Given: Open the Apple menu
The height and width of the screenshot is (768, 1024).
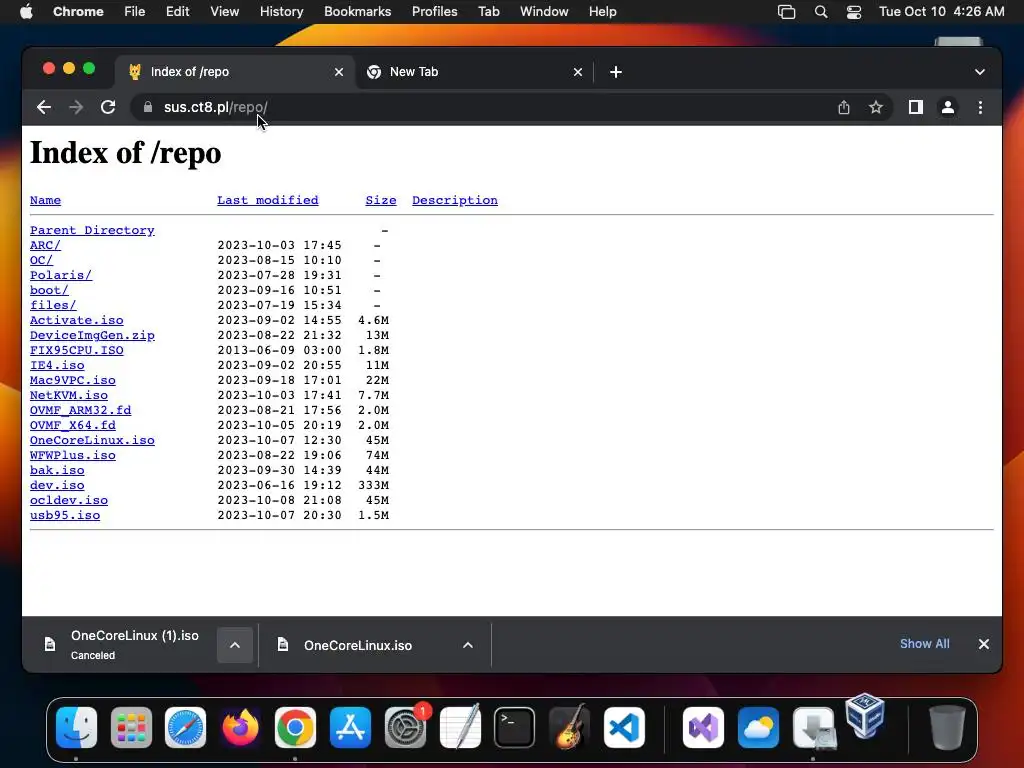Looking at the screenshot, I should [26, 12].
